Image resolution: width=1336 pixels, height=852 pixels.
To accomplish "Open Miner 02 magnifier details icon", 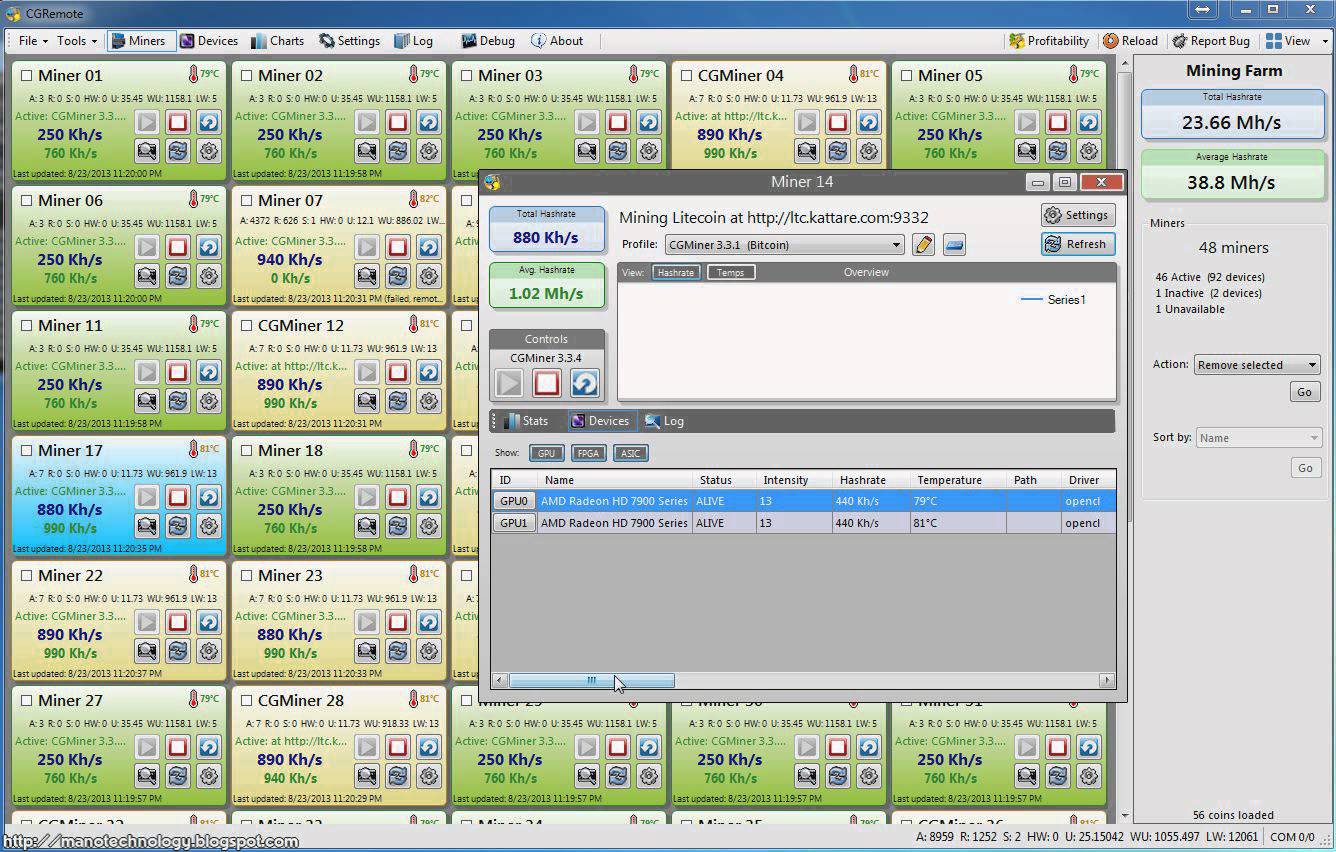I will click(x=367, y=152).
